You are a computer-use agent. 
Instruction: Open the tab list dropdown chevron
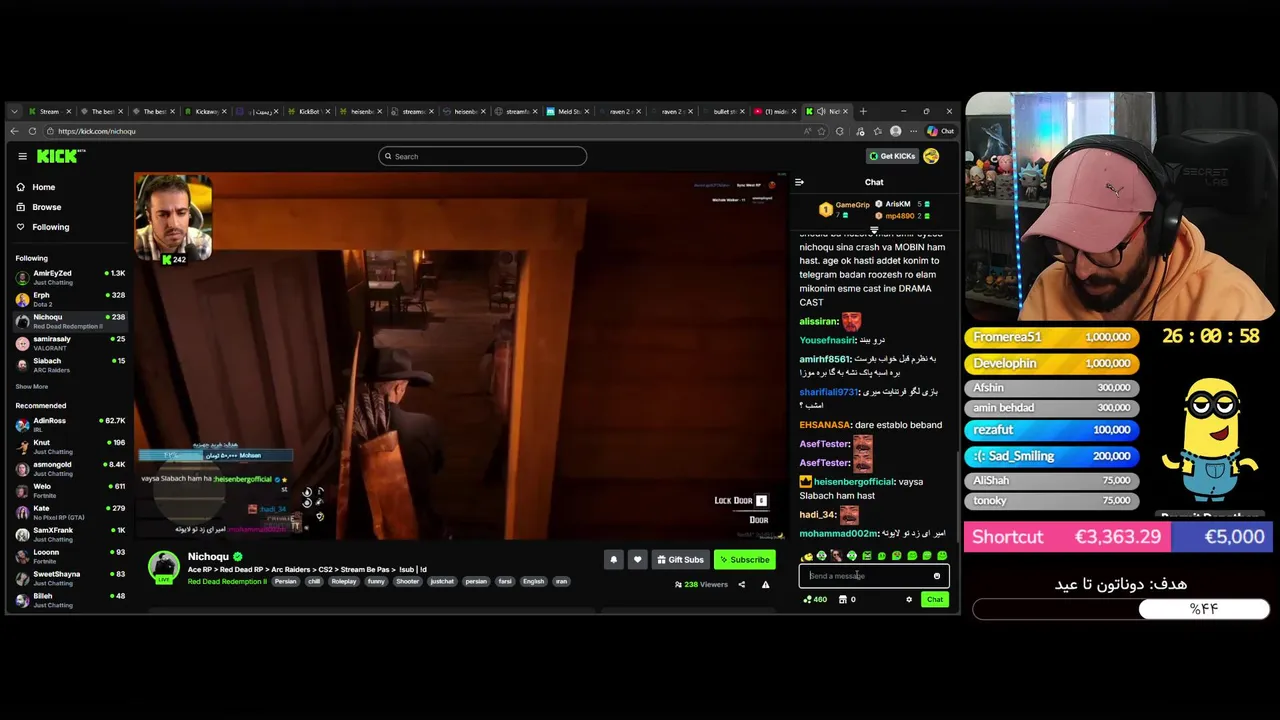pyautogui.click(x=13, y=111)
